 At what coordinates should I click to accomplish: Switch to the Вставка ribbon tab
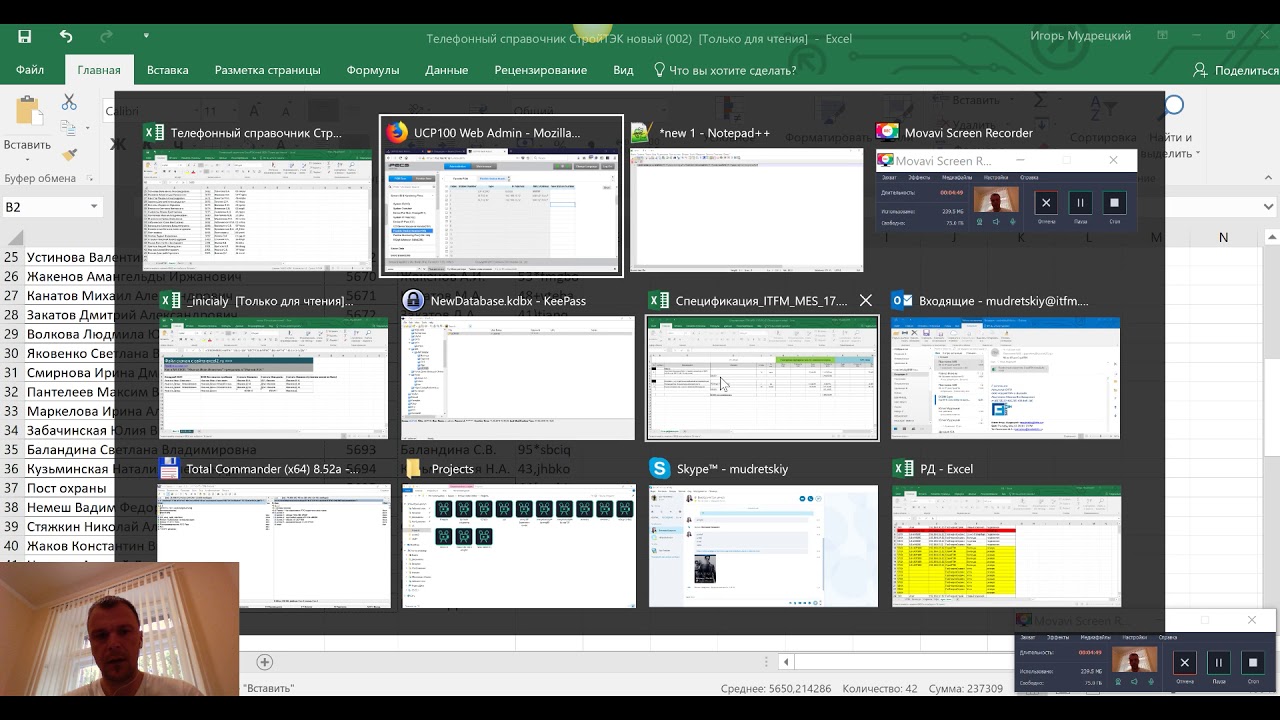tap(167, 70)
